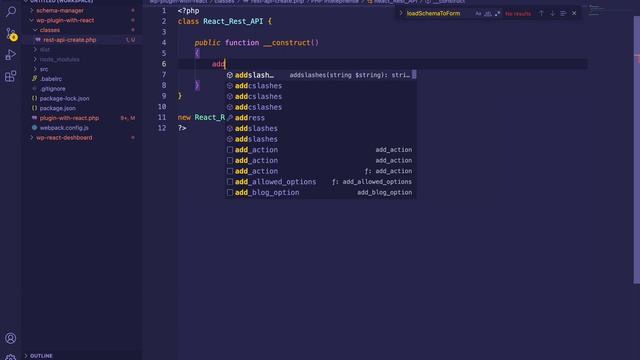Click the icon beside add_blog_option suggestion

pyautogui.click(x=230, y=192)
